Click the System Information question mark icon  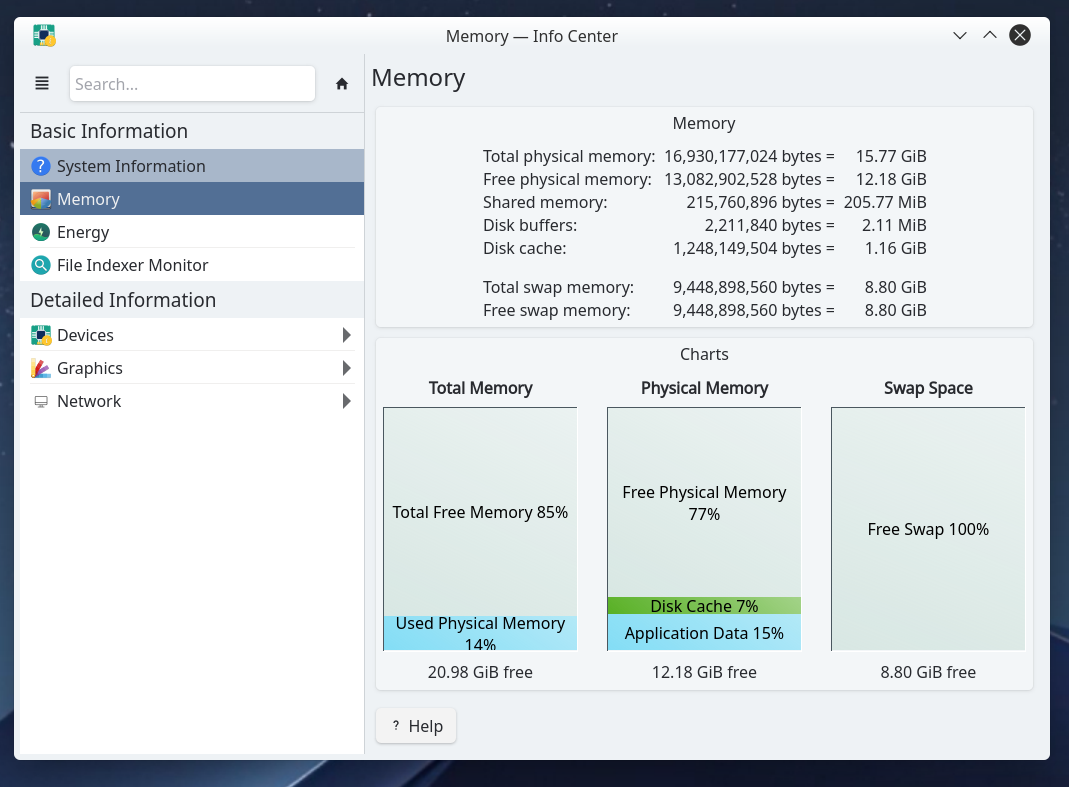40,167
